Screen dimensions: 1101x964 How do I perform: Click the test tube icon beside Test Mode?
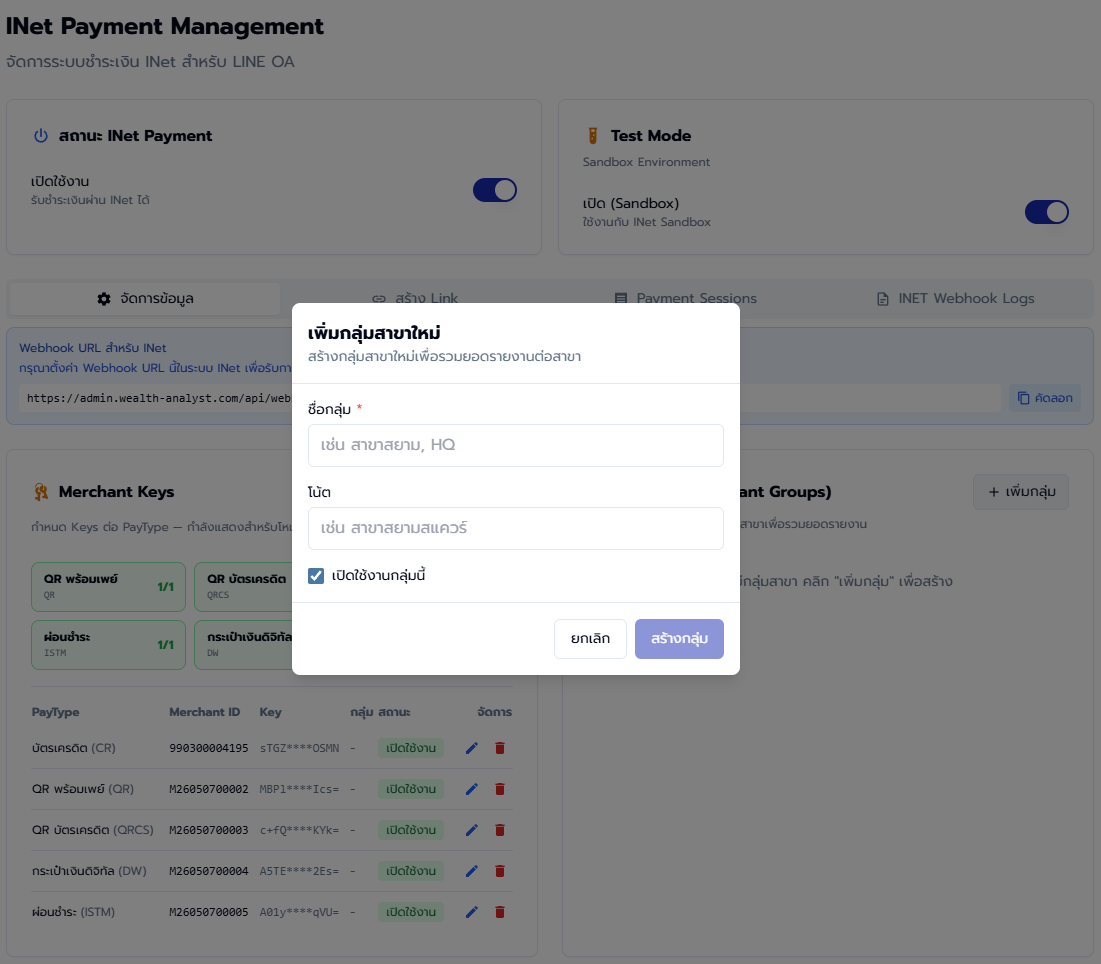pos(593,136)
